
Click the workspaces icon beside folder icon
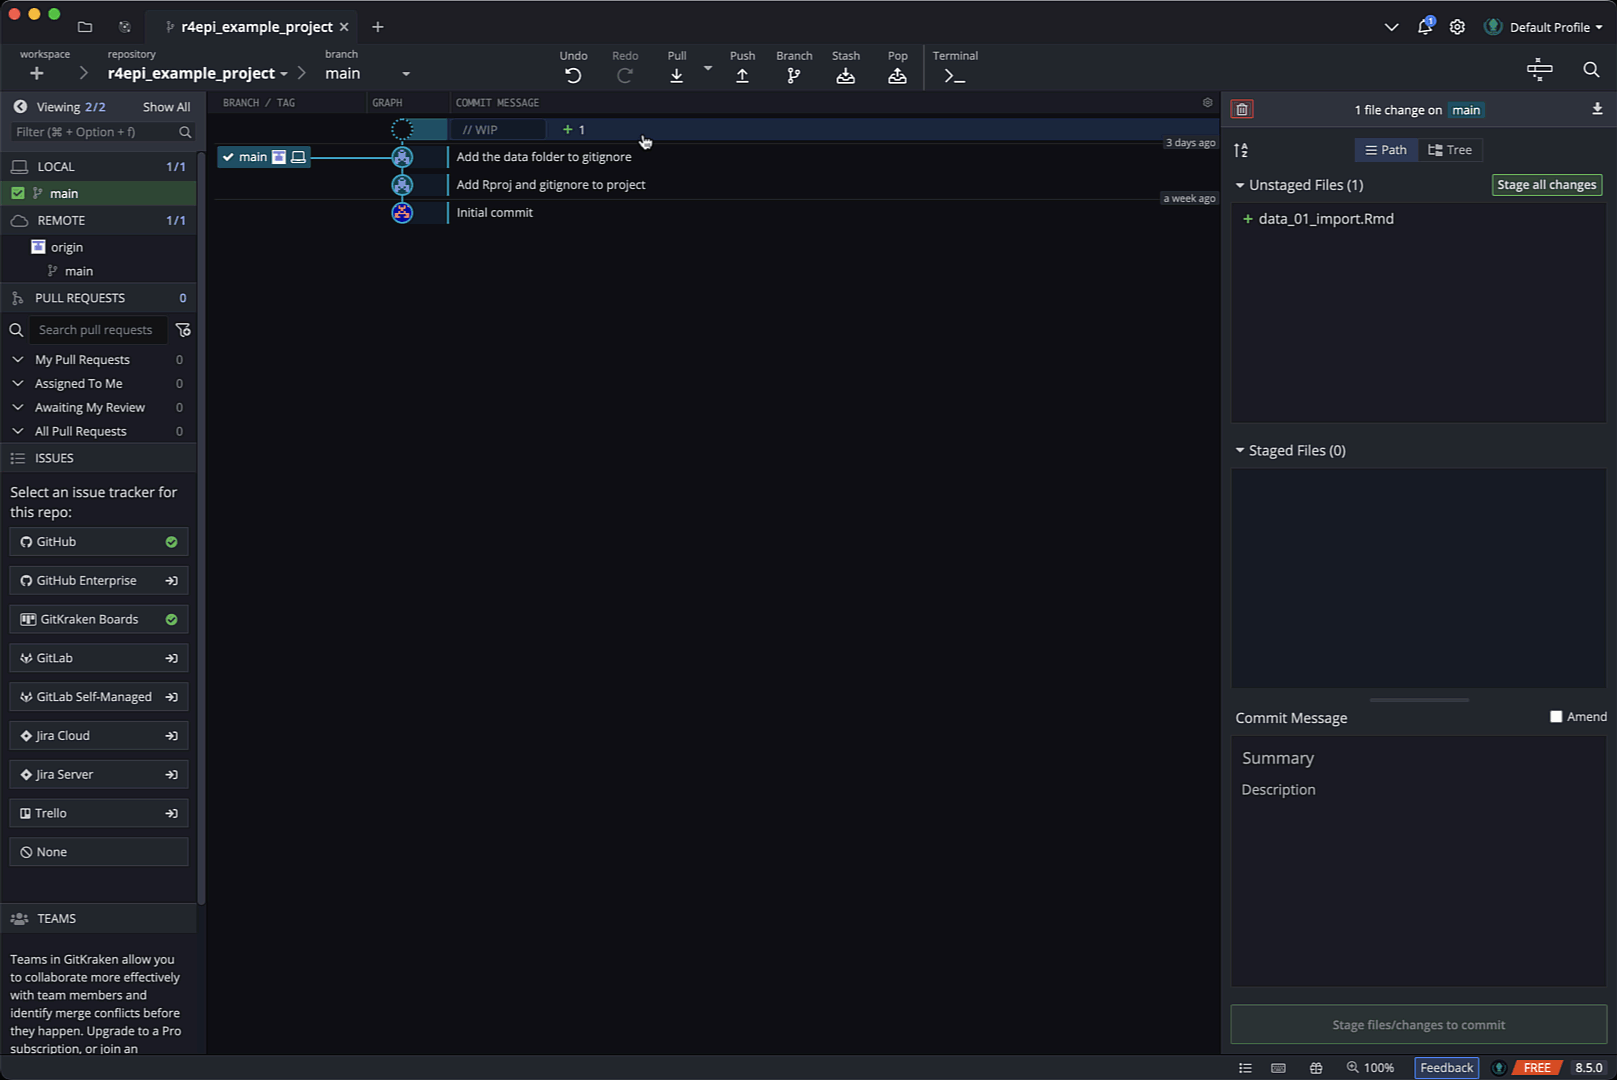[x=125, y=27]
